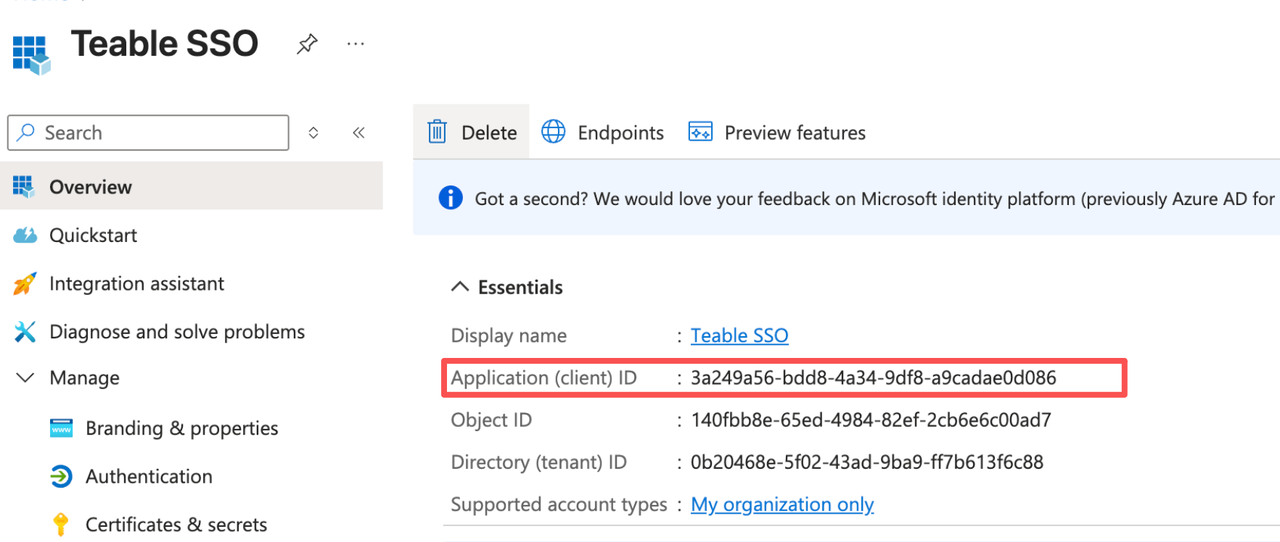
Task: Click the Authentication arrow icon
Action: coord(61,476)
